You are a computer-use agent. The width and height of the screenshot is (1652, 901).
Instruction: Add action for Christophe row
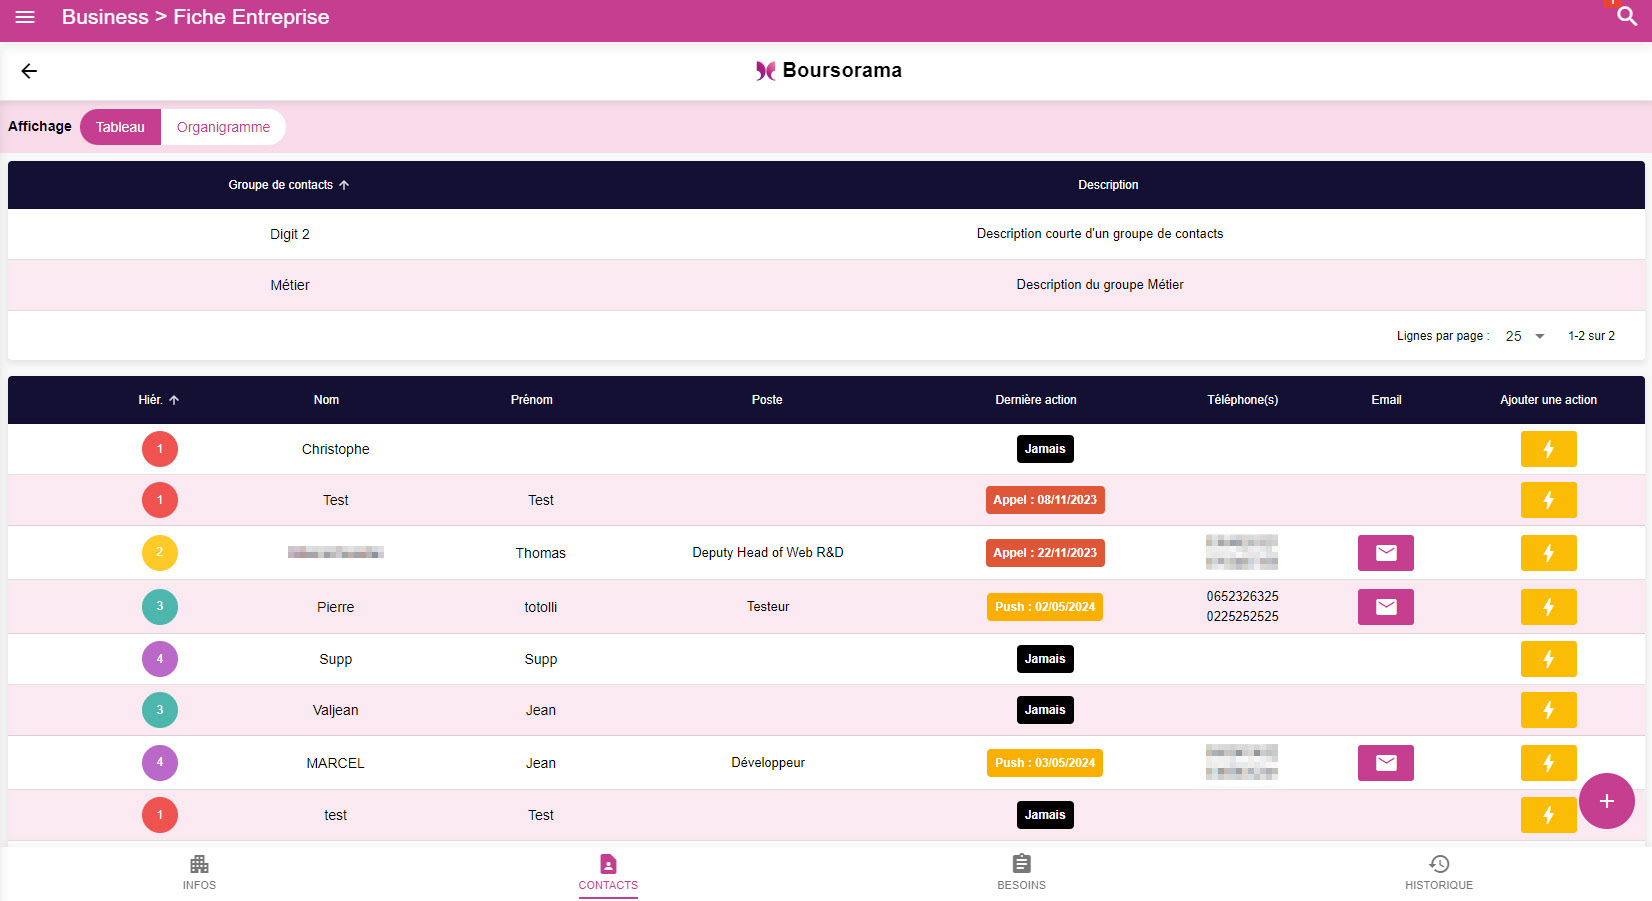tap(1548, 449)
